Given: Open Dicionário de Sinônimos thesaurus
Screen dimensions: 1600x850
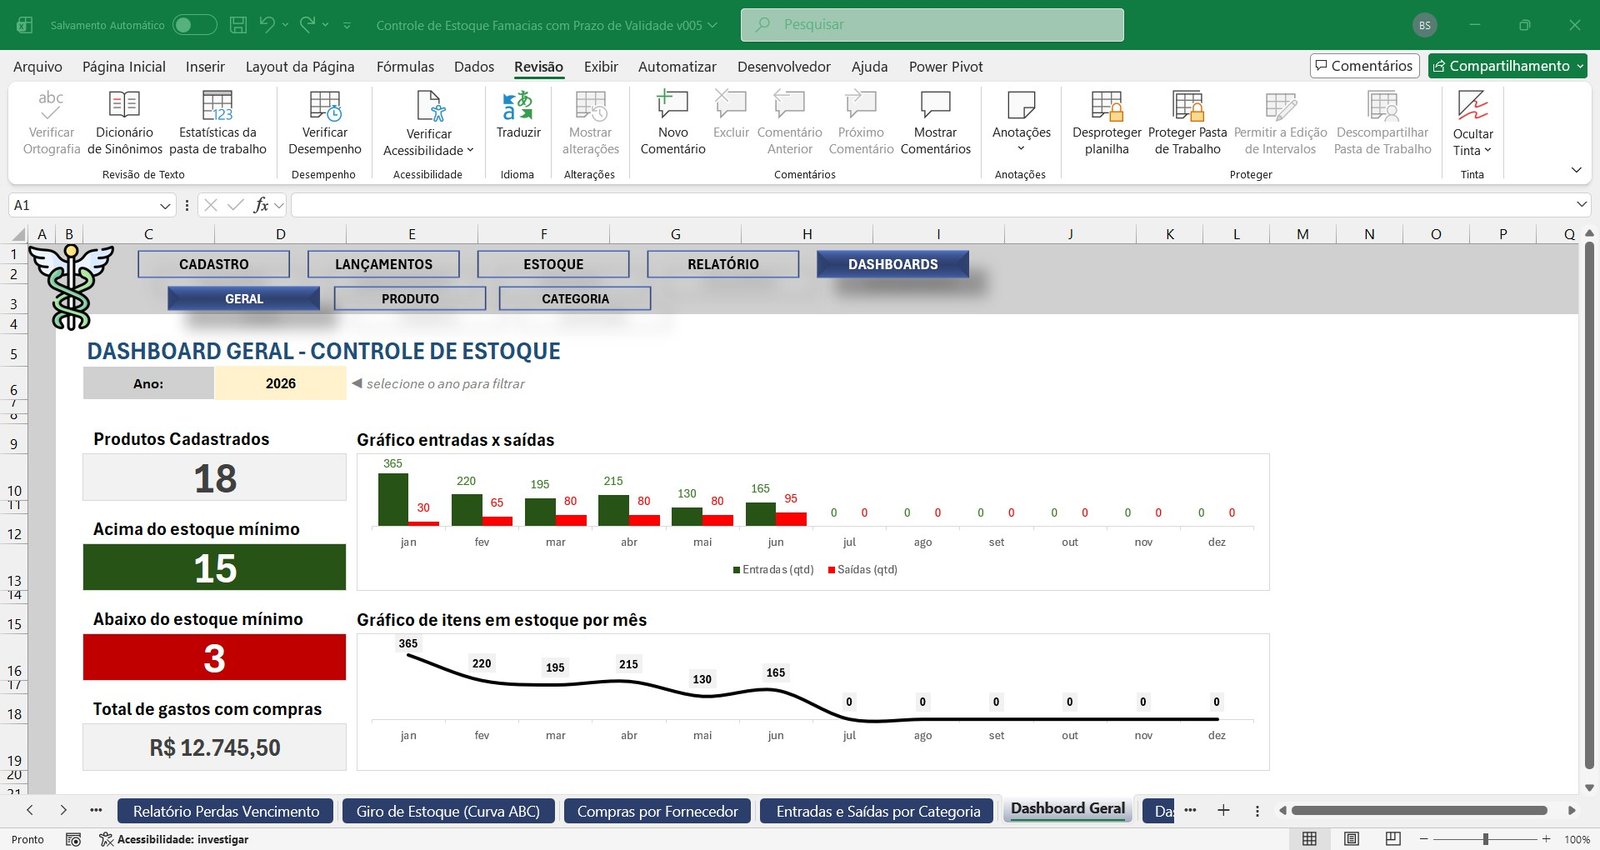Looking at the screenshot, I should 124,122.
